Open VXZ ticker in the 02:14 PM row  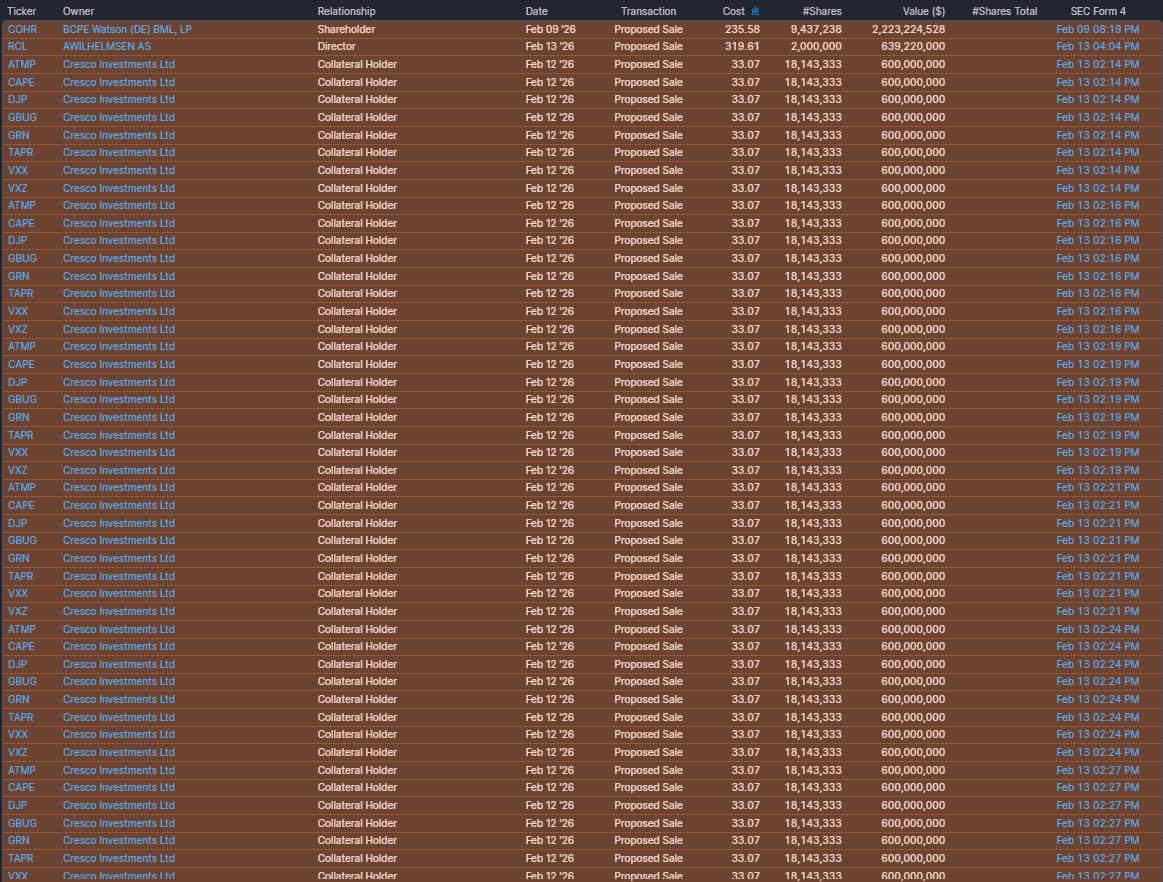click(18, 188)
